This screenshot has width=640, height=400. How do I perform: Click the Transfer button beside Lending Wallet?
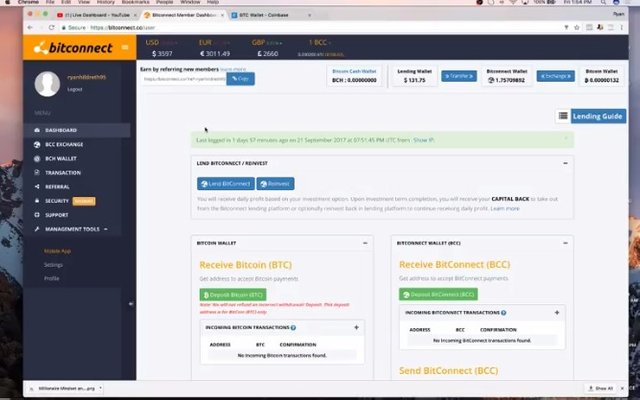[x=459, y=76]
